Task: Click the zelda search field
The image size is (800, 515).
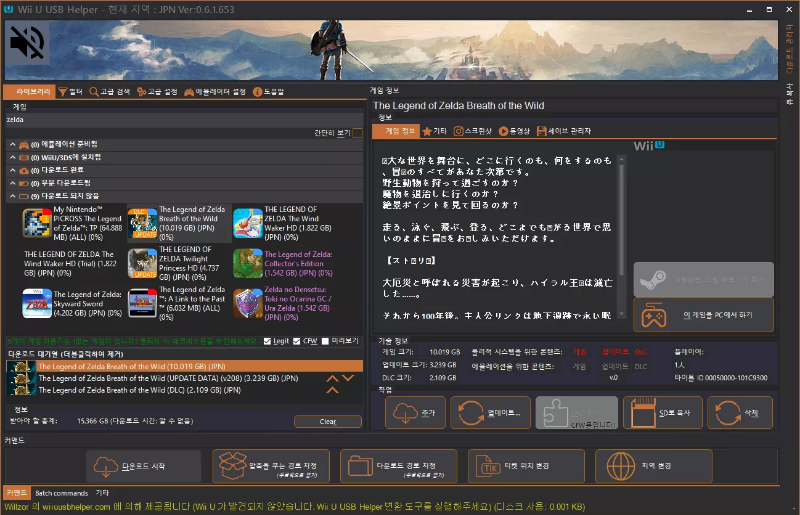Action: coord(184,120)
